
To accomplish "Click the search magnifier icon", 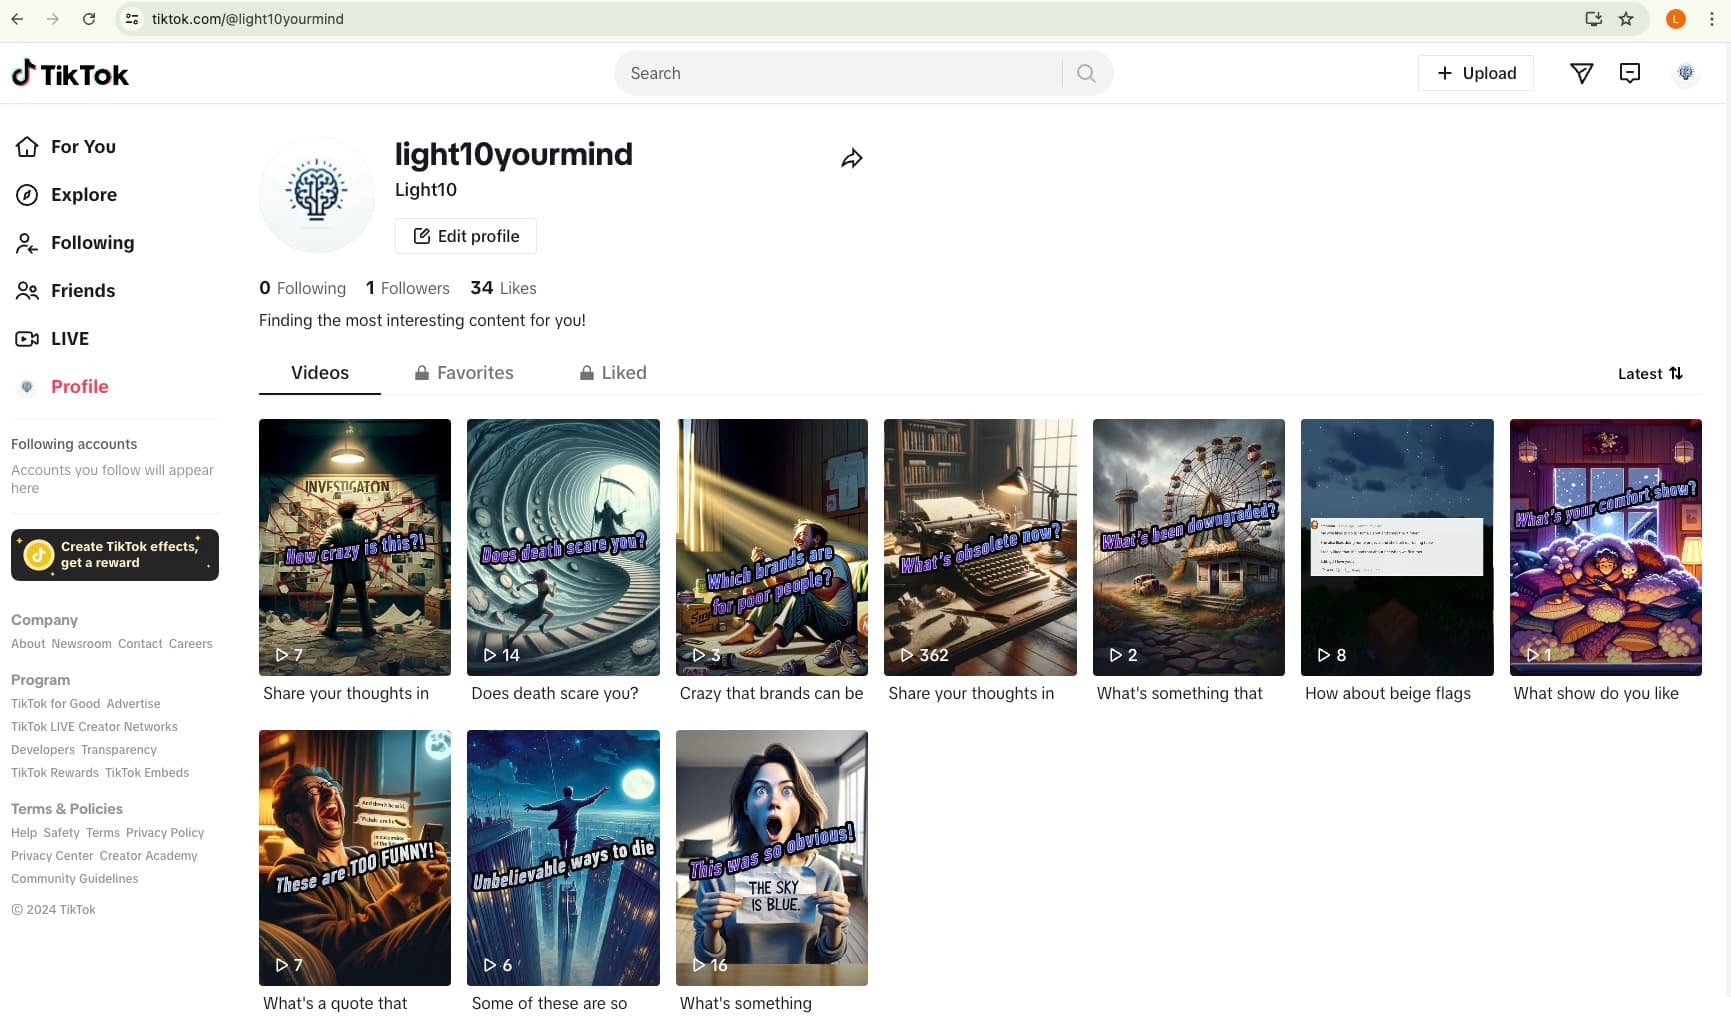I will click(x=1086, y=73).
